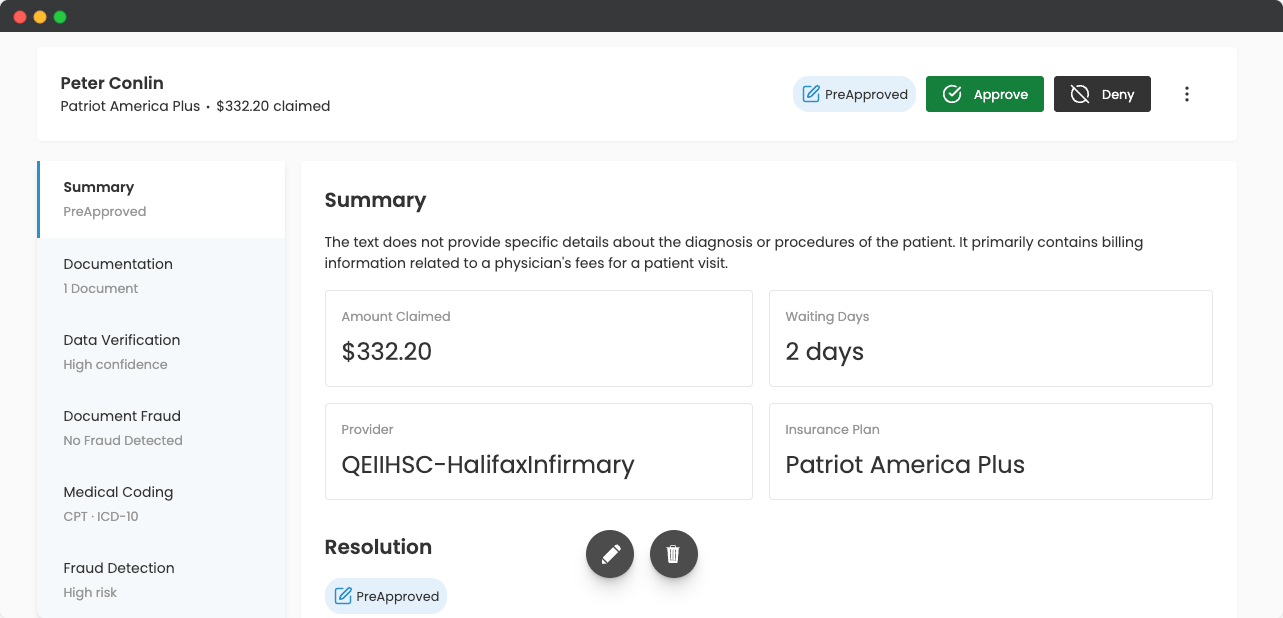Screen dimensions: 1283x618
Task: Click the Waiting Days card
Action: (990, 338)
